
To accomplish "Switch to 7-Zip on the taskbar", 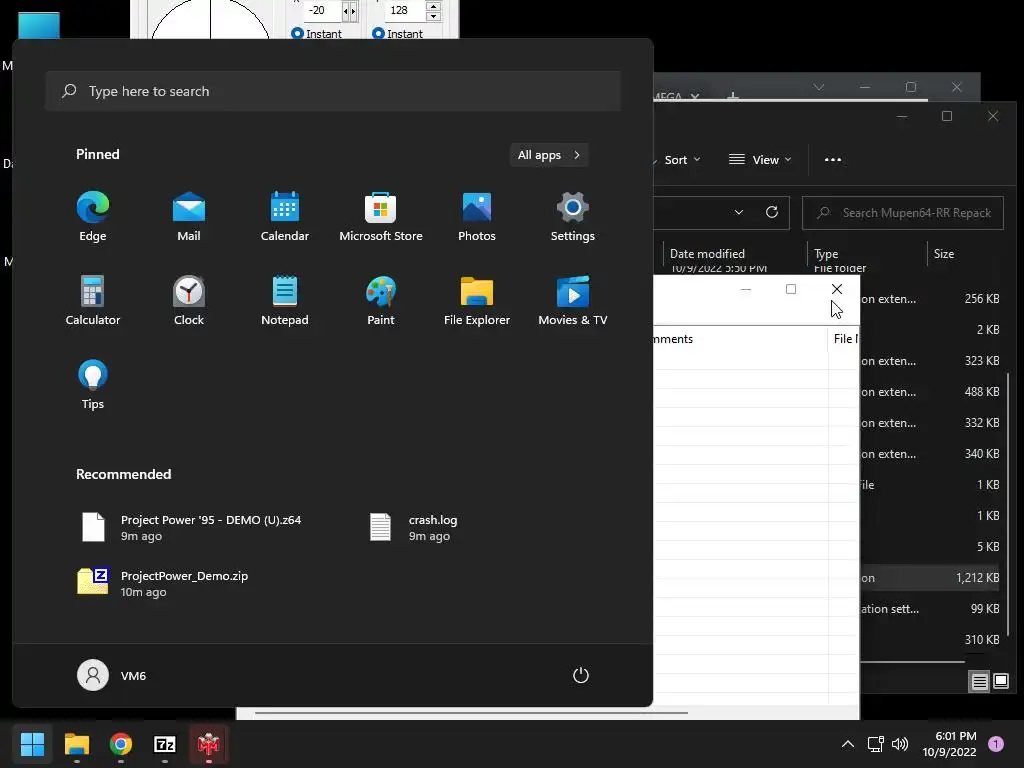I will (165, 744).
